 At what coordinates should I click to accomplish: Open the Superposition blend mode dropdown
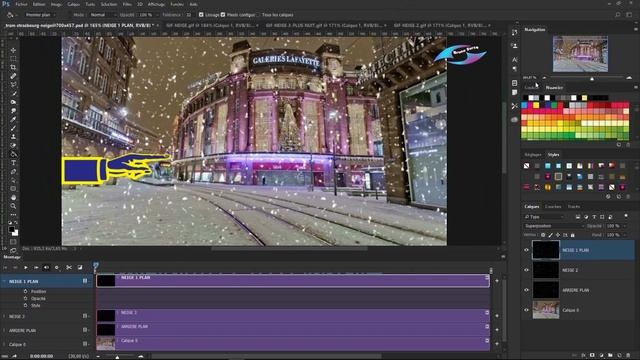(554, 226)
